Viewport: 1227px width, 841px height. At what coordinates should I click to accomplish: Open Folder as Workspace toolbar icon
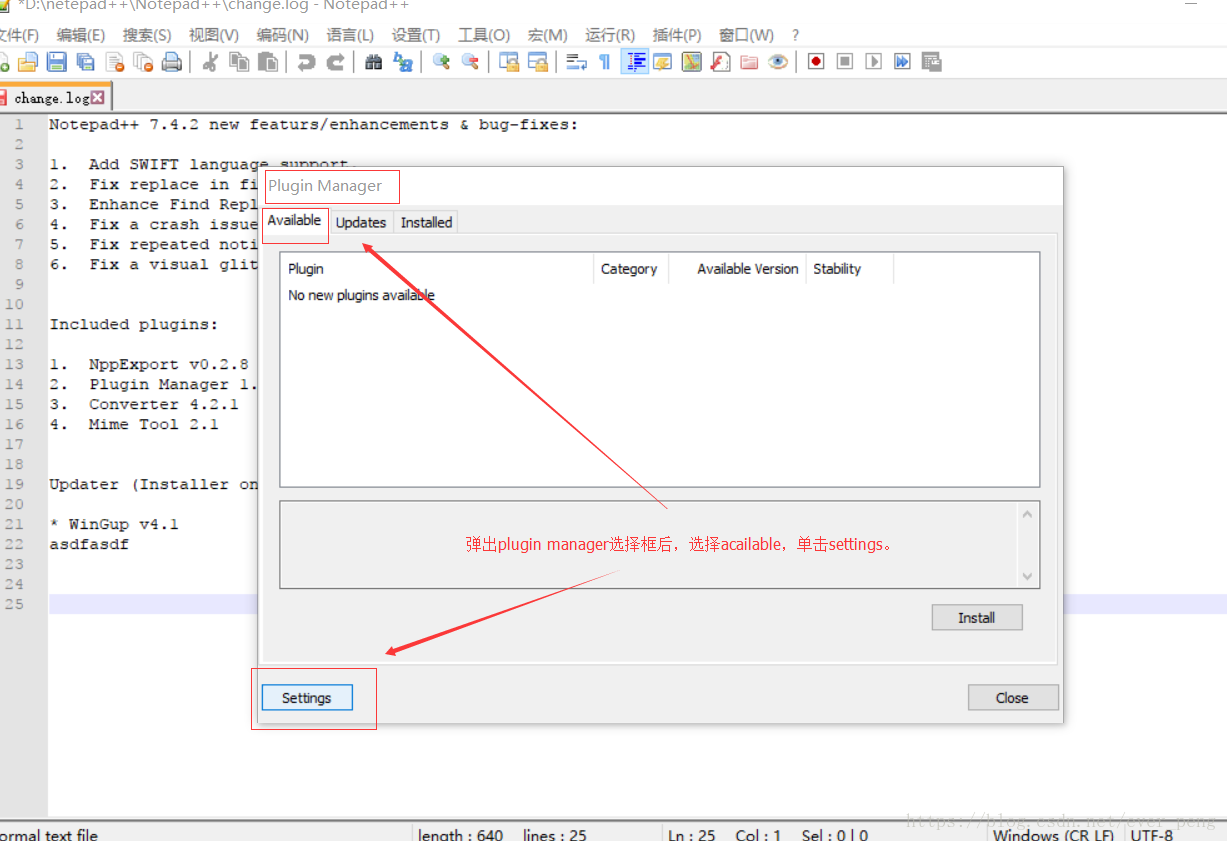pyautogui.click(x=749, y=62)
